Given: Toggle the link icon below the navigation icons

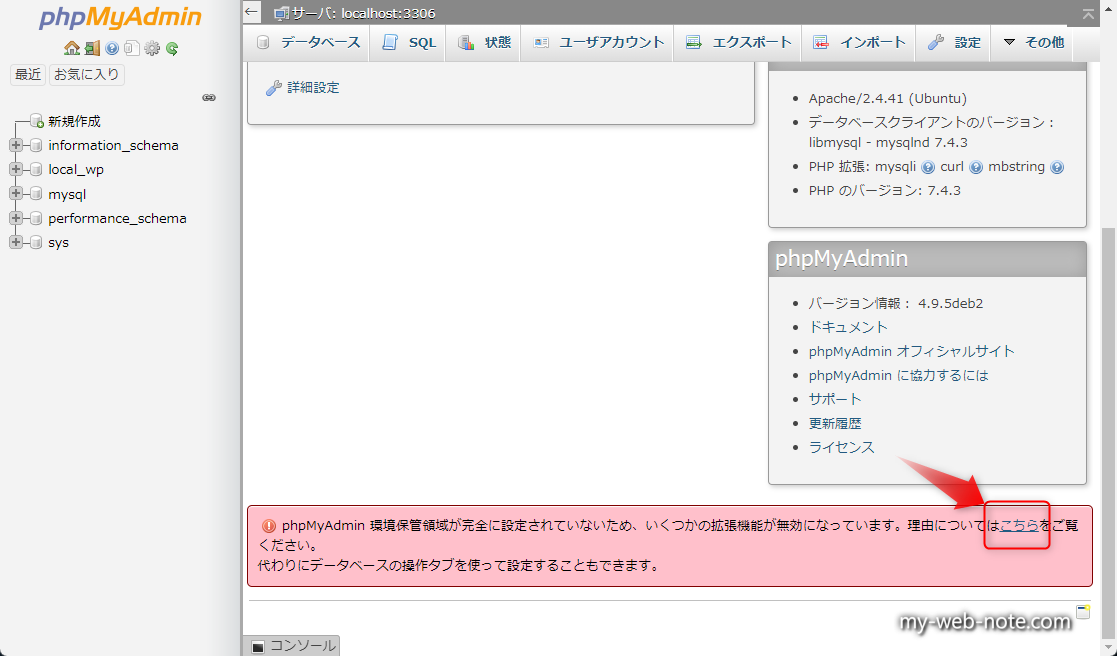Looking at the screenshot, I should (208, 96).
